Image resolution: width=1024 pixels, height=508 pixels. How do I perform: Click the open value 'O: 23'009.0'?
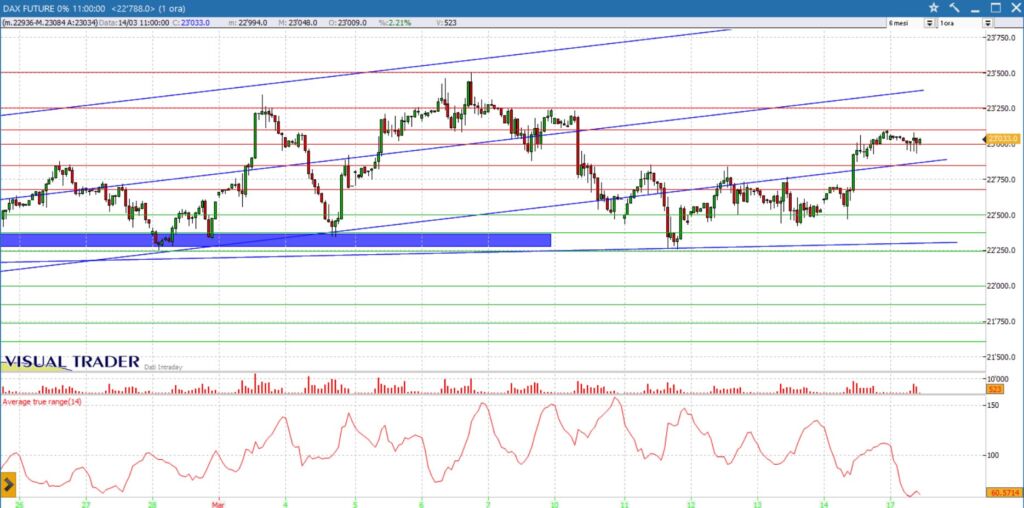[347, 23]
